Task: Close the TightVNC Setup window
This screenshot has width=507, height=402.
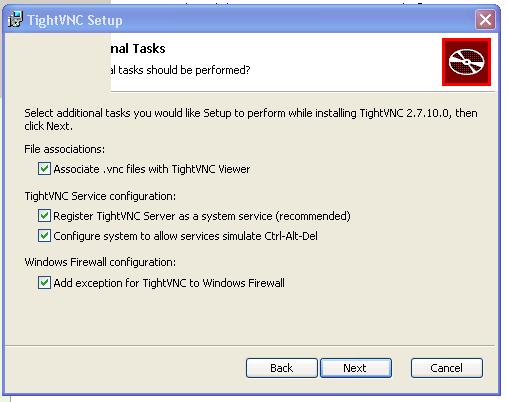Action: (x=485, y=20)
